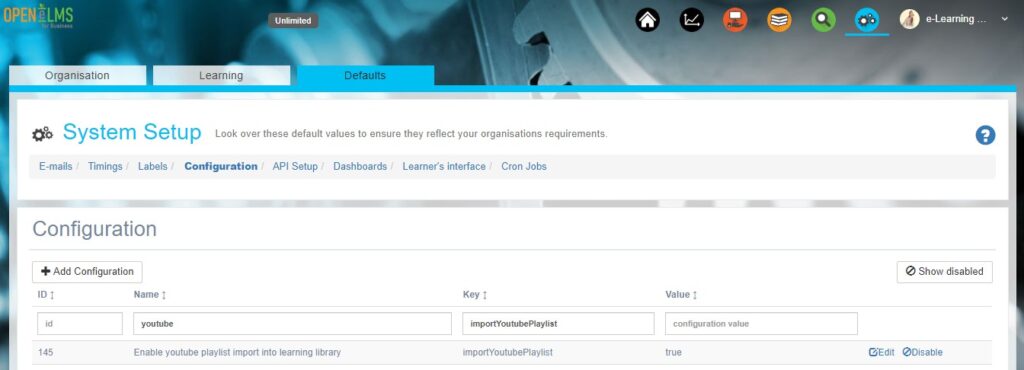Switch to the Learning tab
The height and width of the screenshot is (370, 1024).
pyautogui.click(x=221, y=75)
